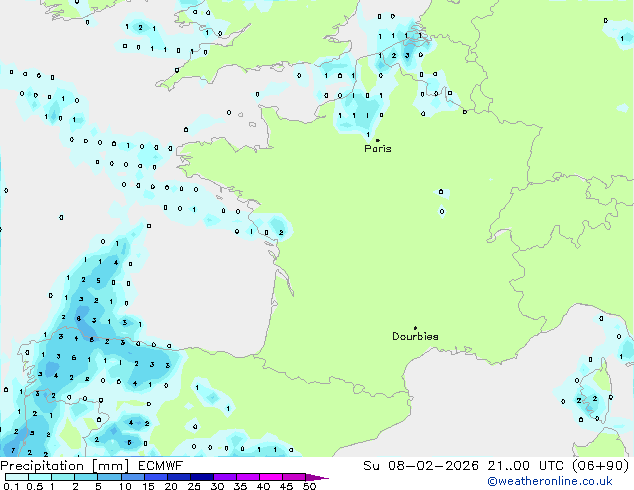Pick the 5–10 mm legend swatch
634x490 pixels.
[x=109, y=477]
